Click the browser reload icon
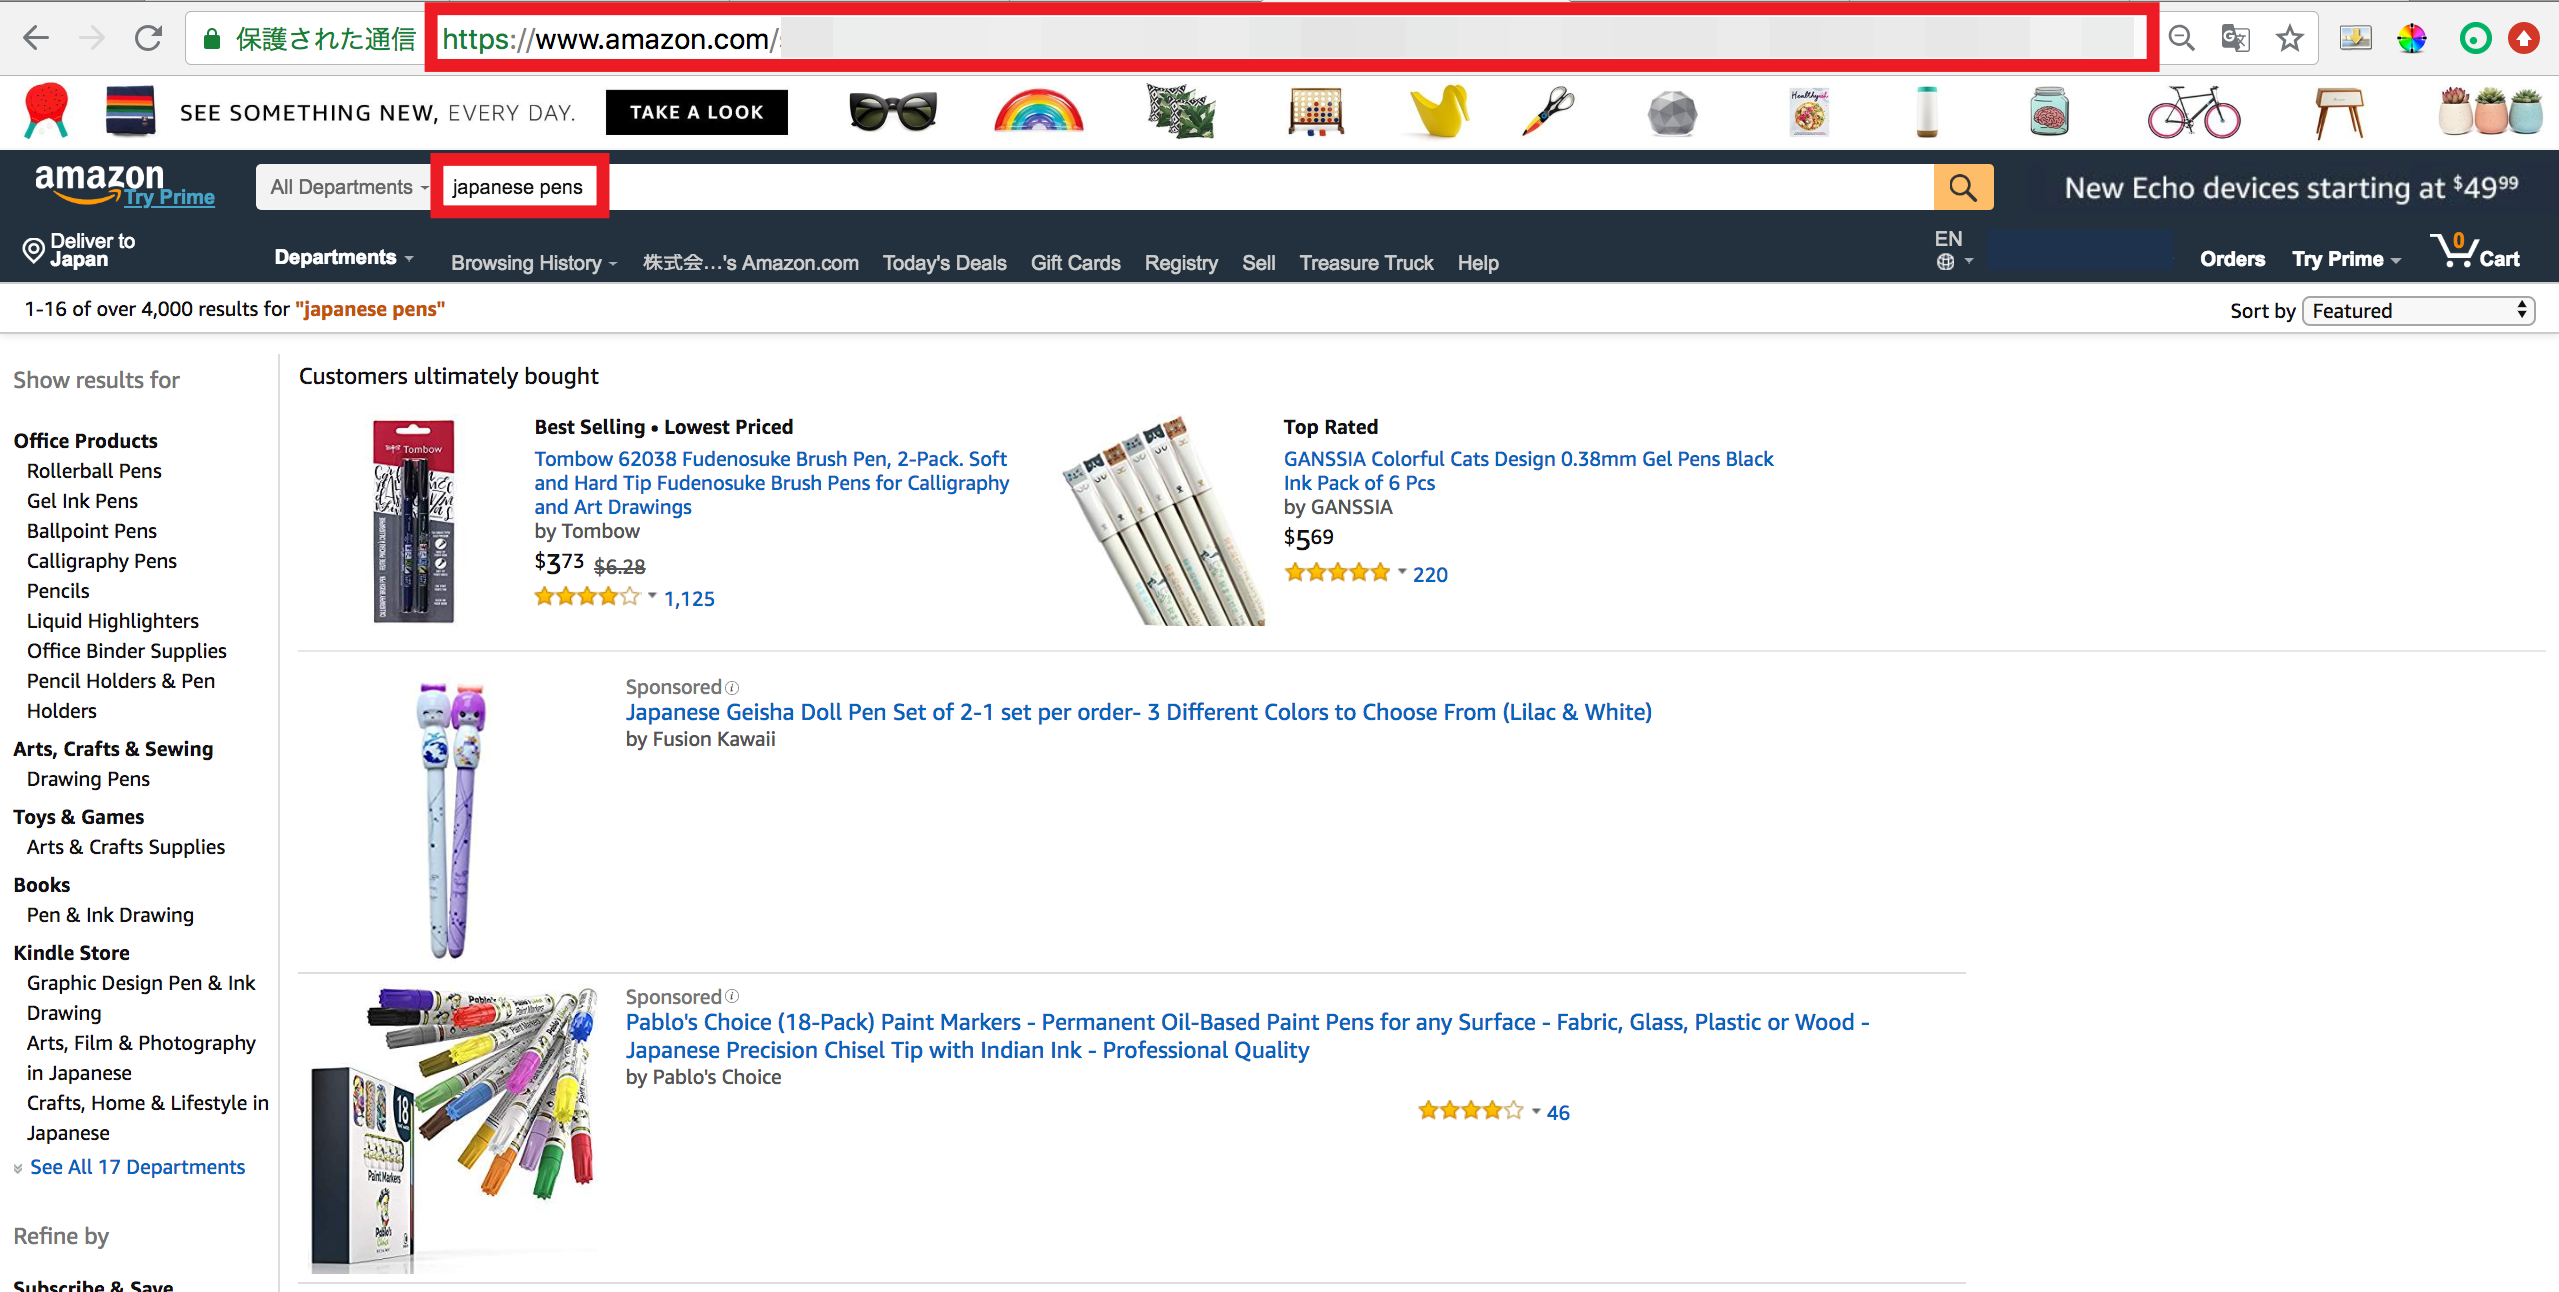The height and width of the screenshot is (1292, 2559). click(148, 39)
